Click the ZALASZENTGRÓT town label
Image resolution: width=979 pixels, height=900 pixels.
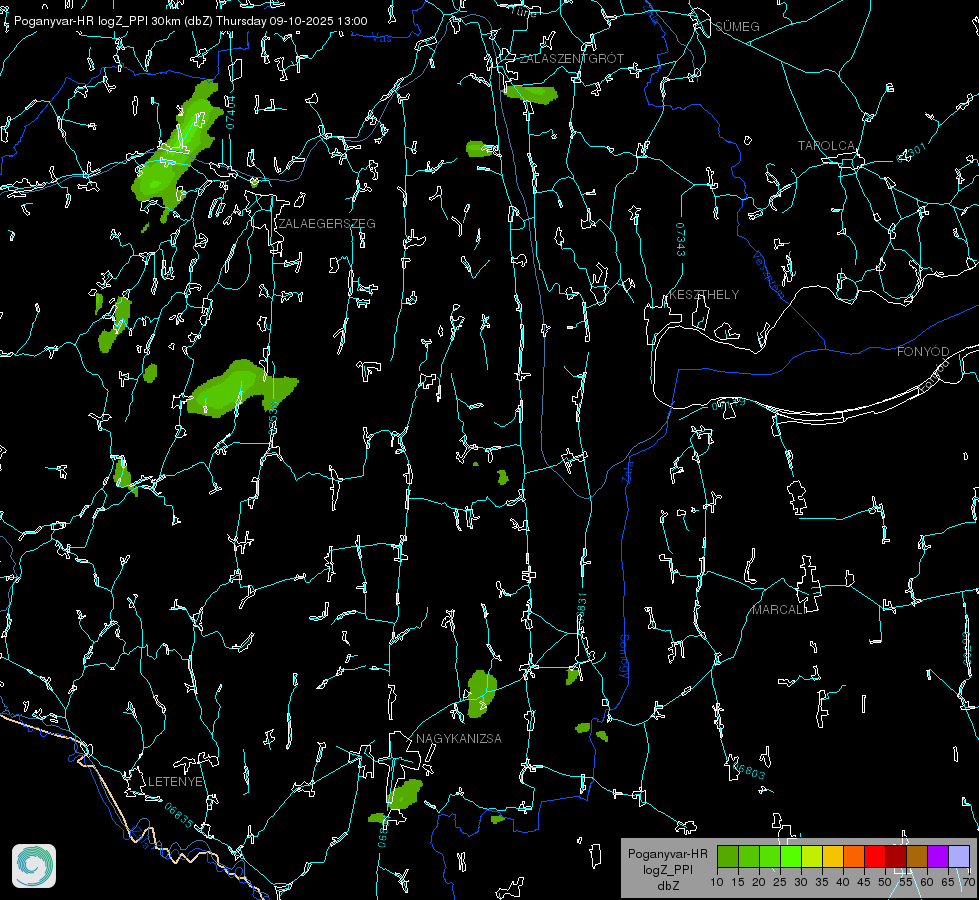[x=572, y=58]
